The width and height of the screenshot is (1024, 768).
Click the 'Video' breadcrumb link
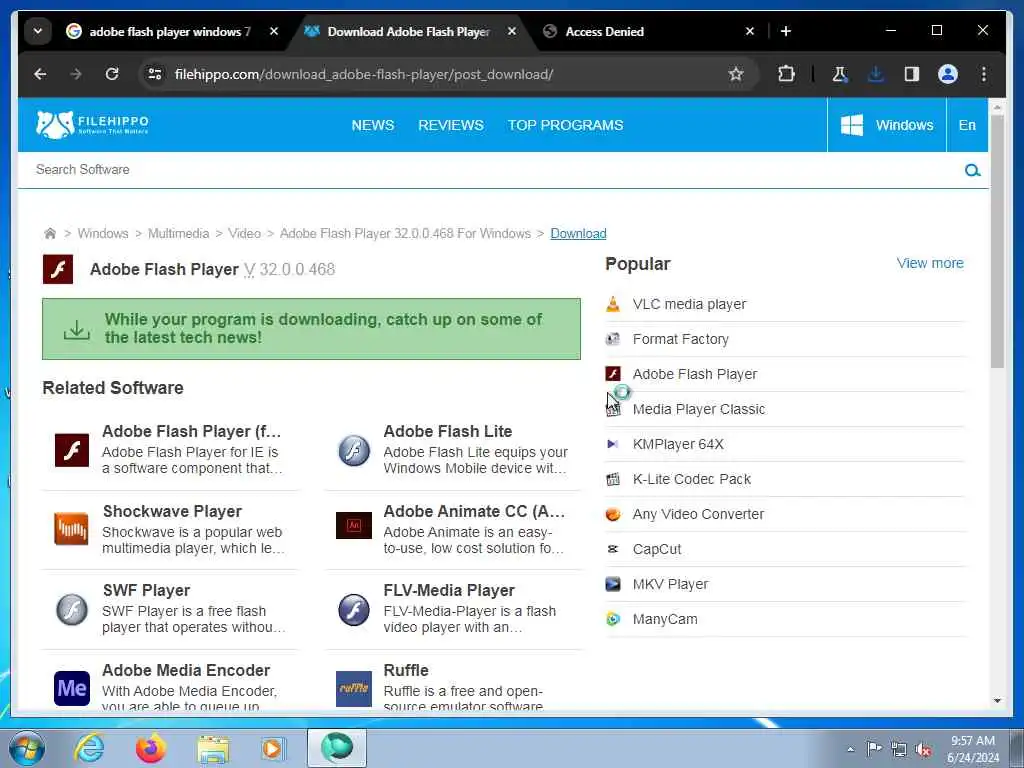tap(244, 233)
